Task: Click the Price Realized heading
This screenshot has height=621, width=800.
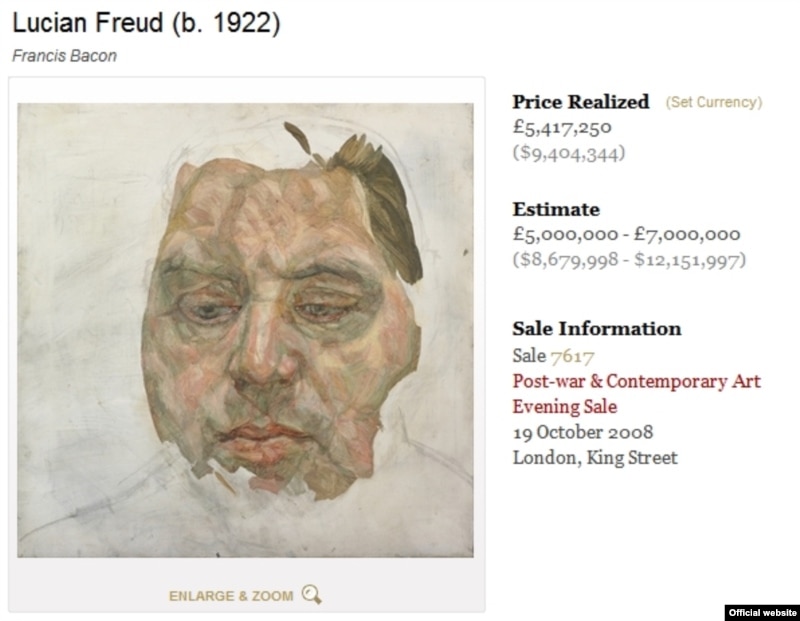Action: pyautogui.click(x=581, y=102)
